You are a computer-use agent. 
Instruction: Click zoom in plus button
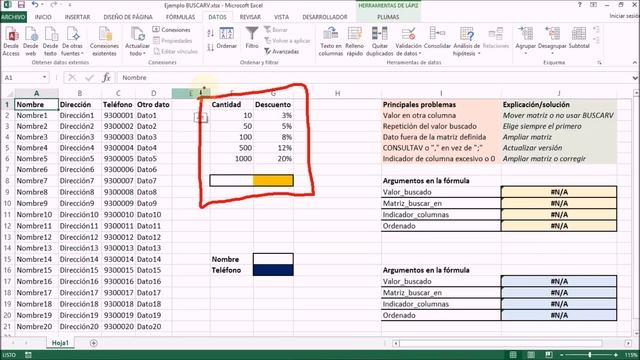coord(616,355)
